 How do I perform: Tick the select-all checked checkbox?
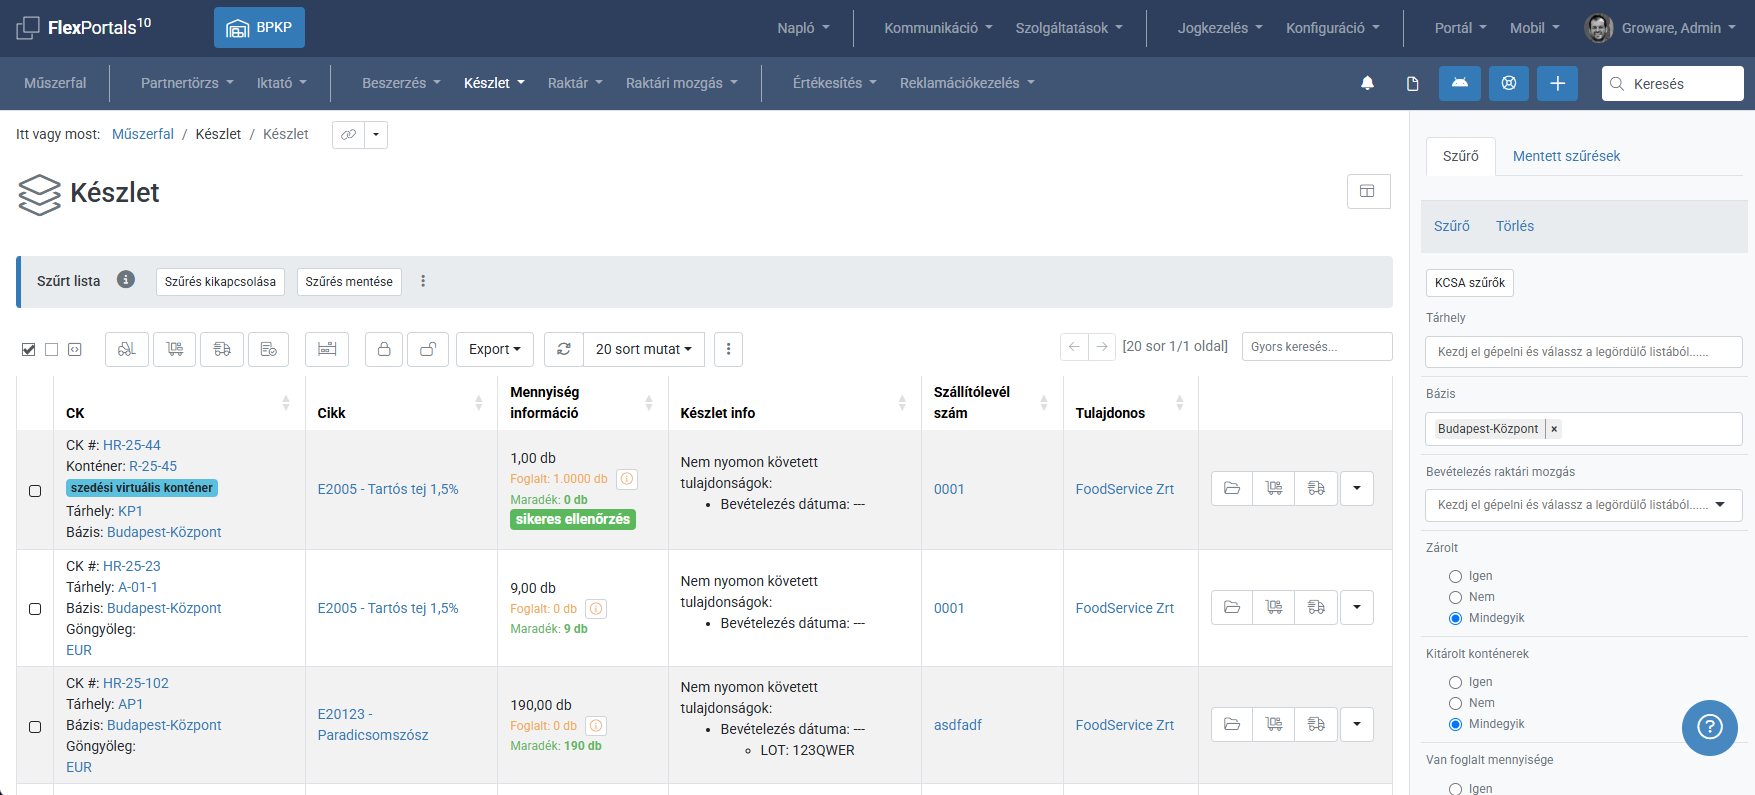[28, 349]
